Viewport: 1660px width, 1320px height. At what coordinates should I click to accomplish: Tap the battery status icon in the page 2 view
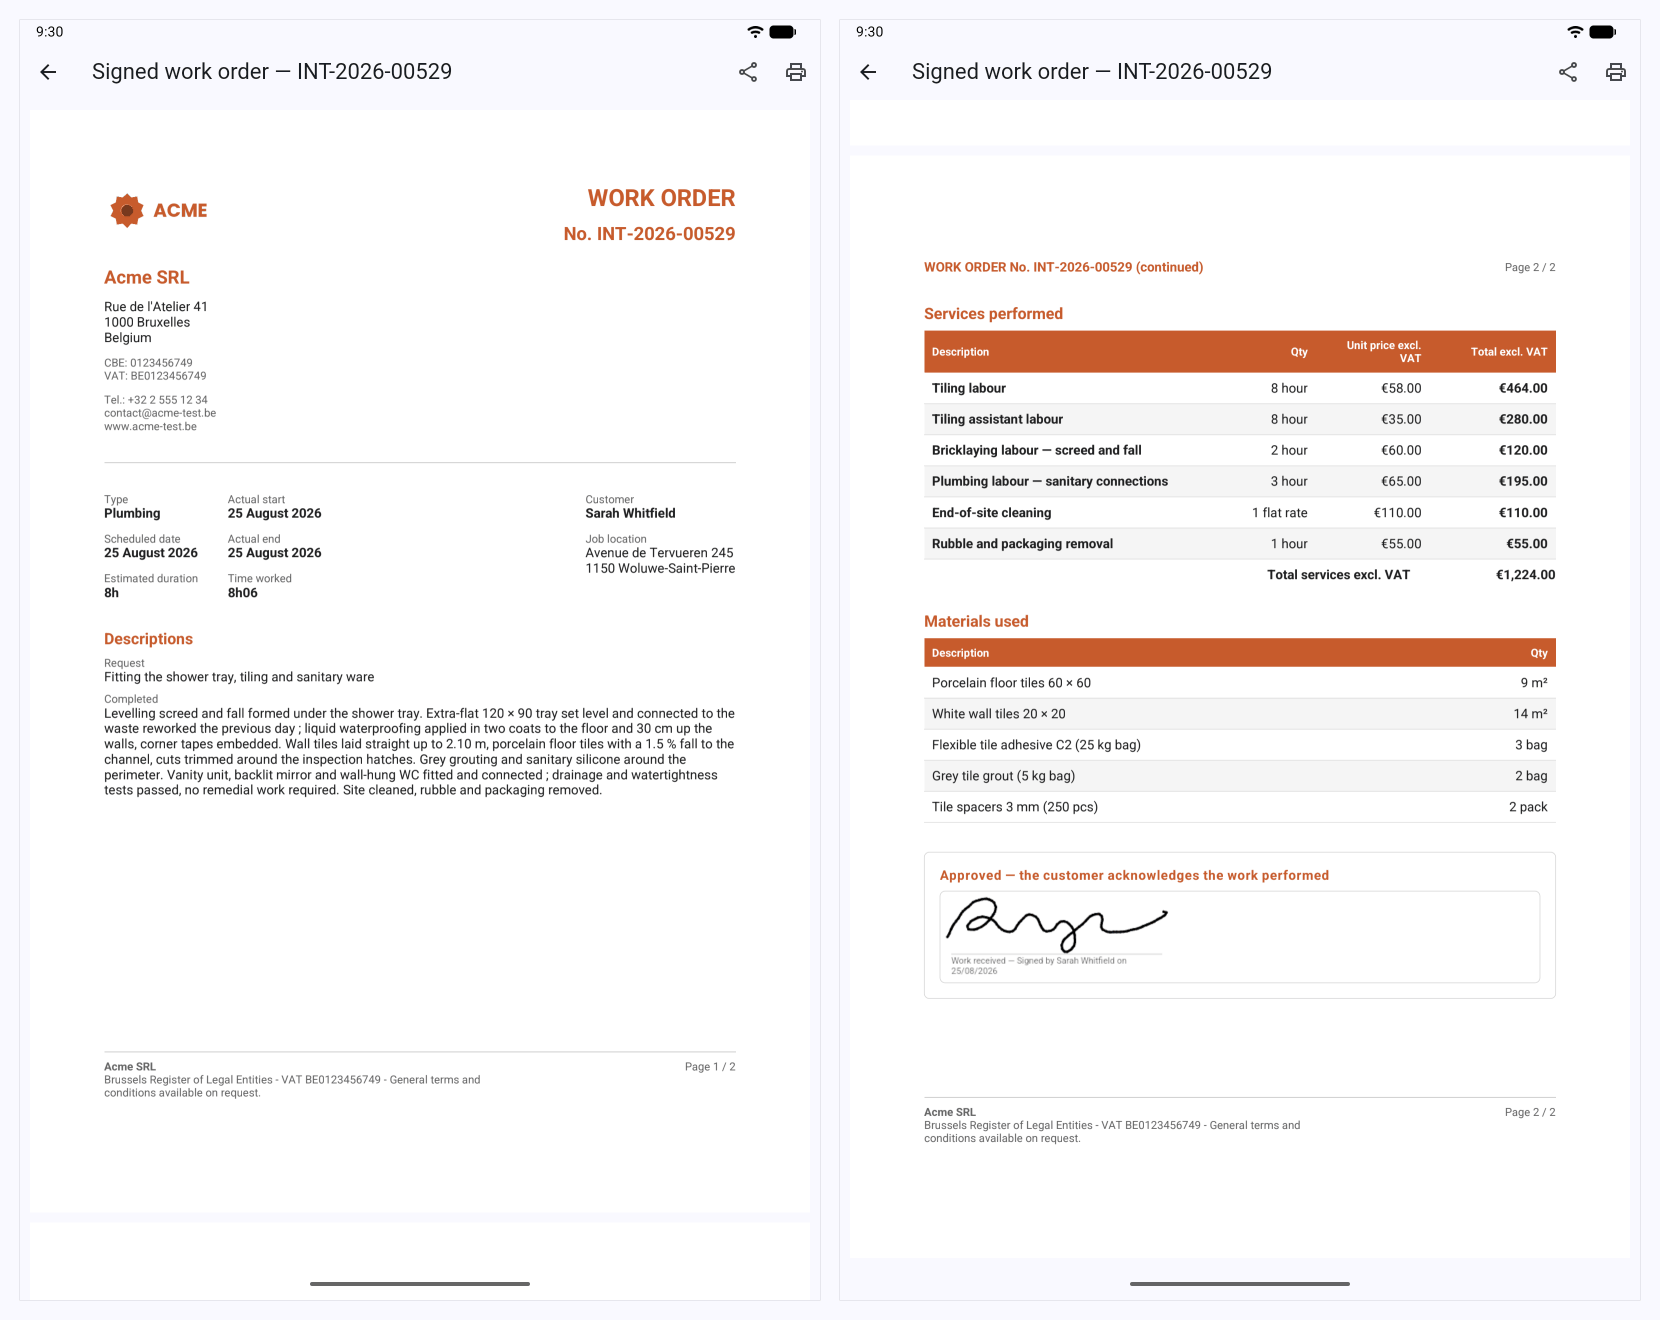(x=1603, y=32)
